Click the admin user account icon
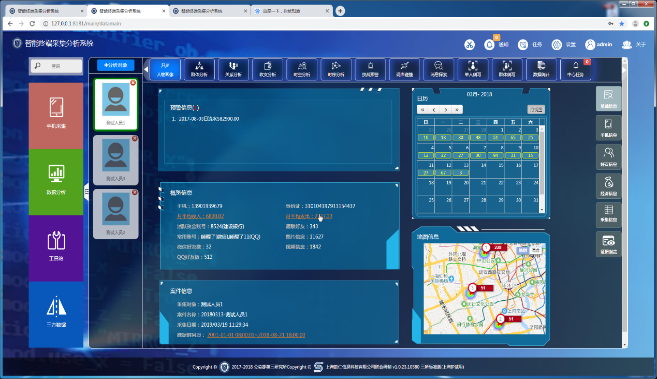 [590, 44]
